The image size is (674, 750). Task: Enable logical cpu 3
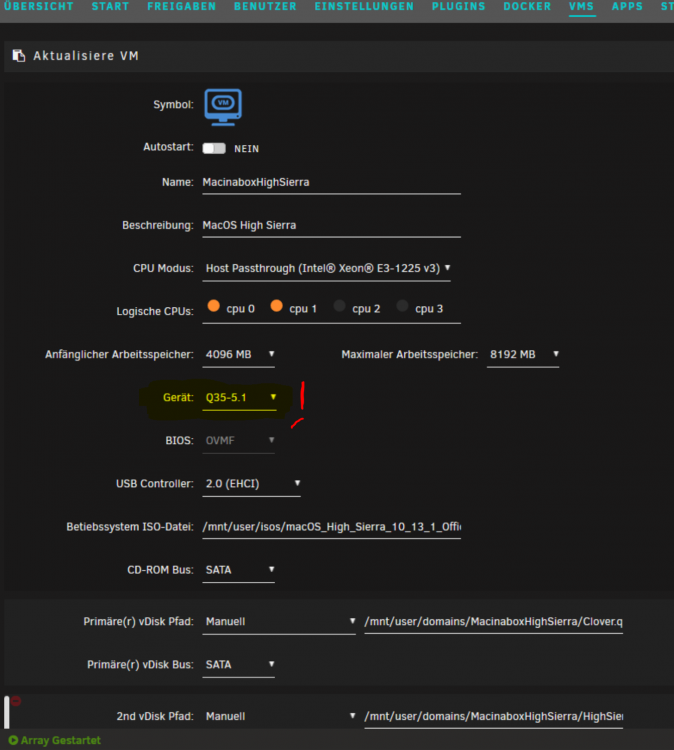coord(403,306)
